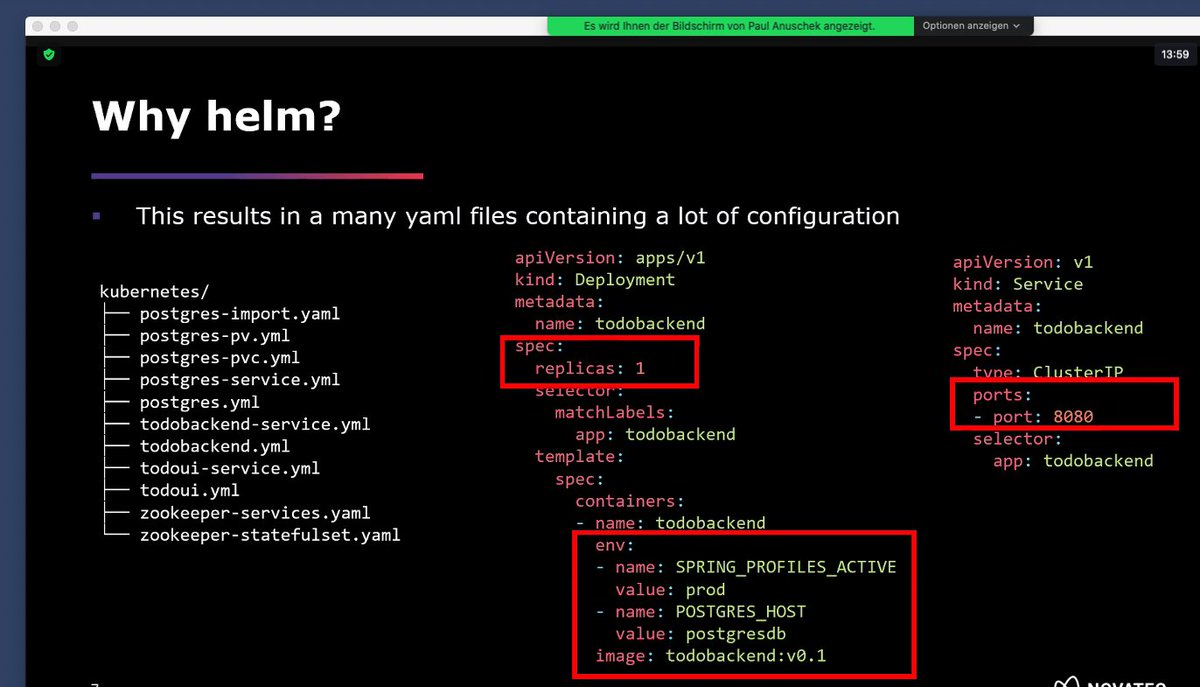Click the todobackend-service.yml file name
The image size is (1200, 687).
pyautogui.click(x=255, y=424)
